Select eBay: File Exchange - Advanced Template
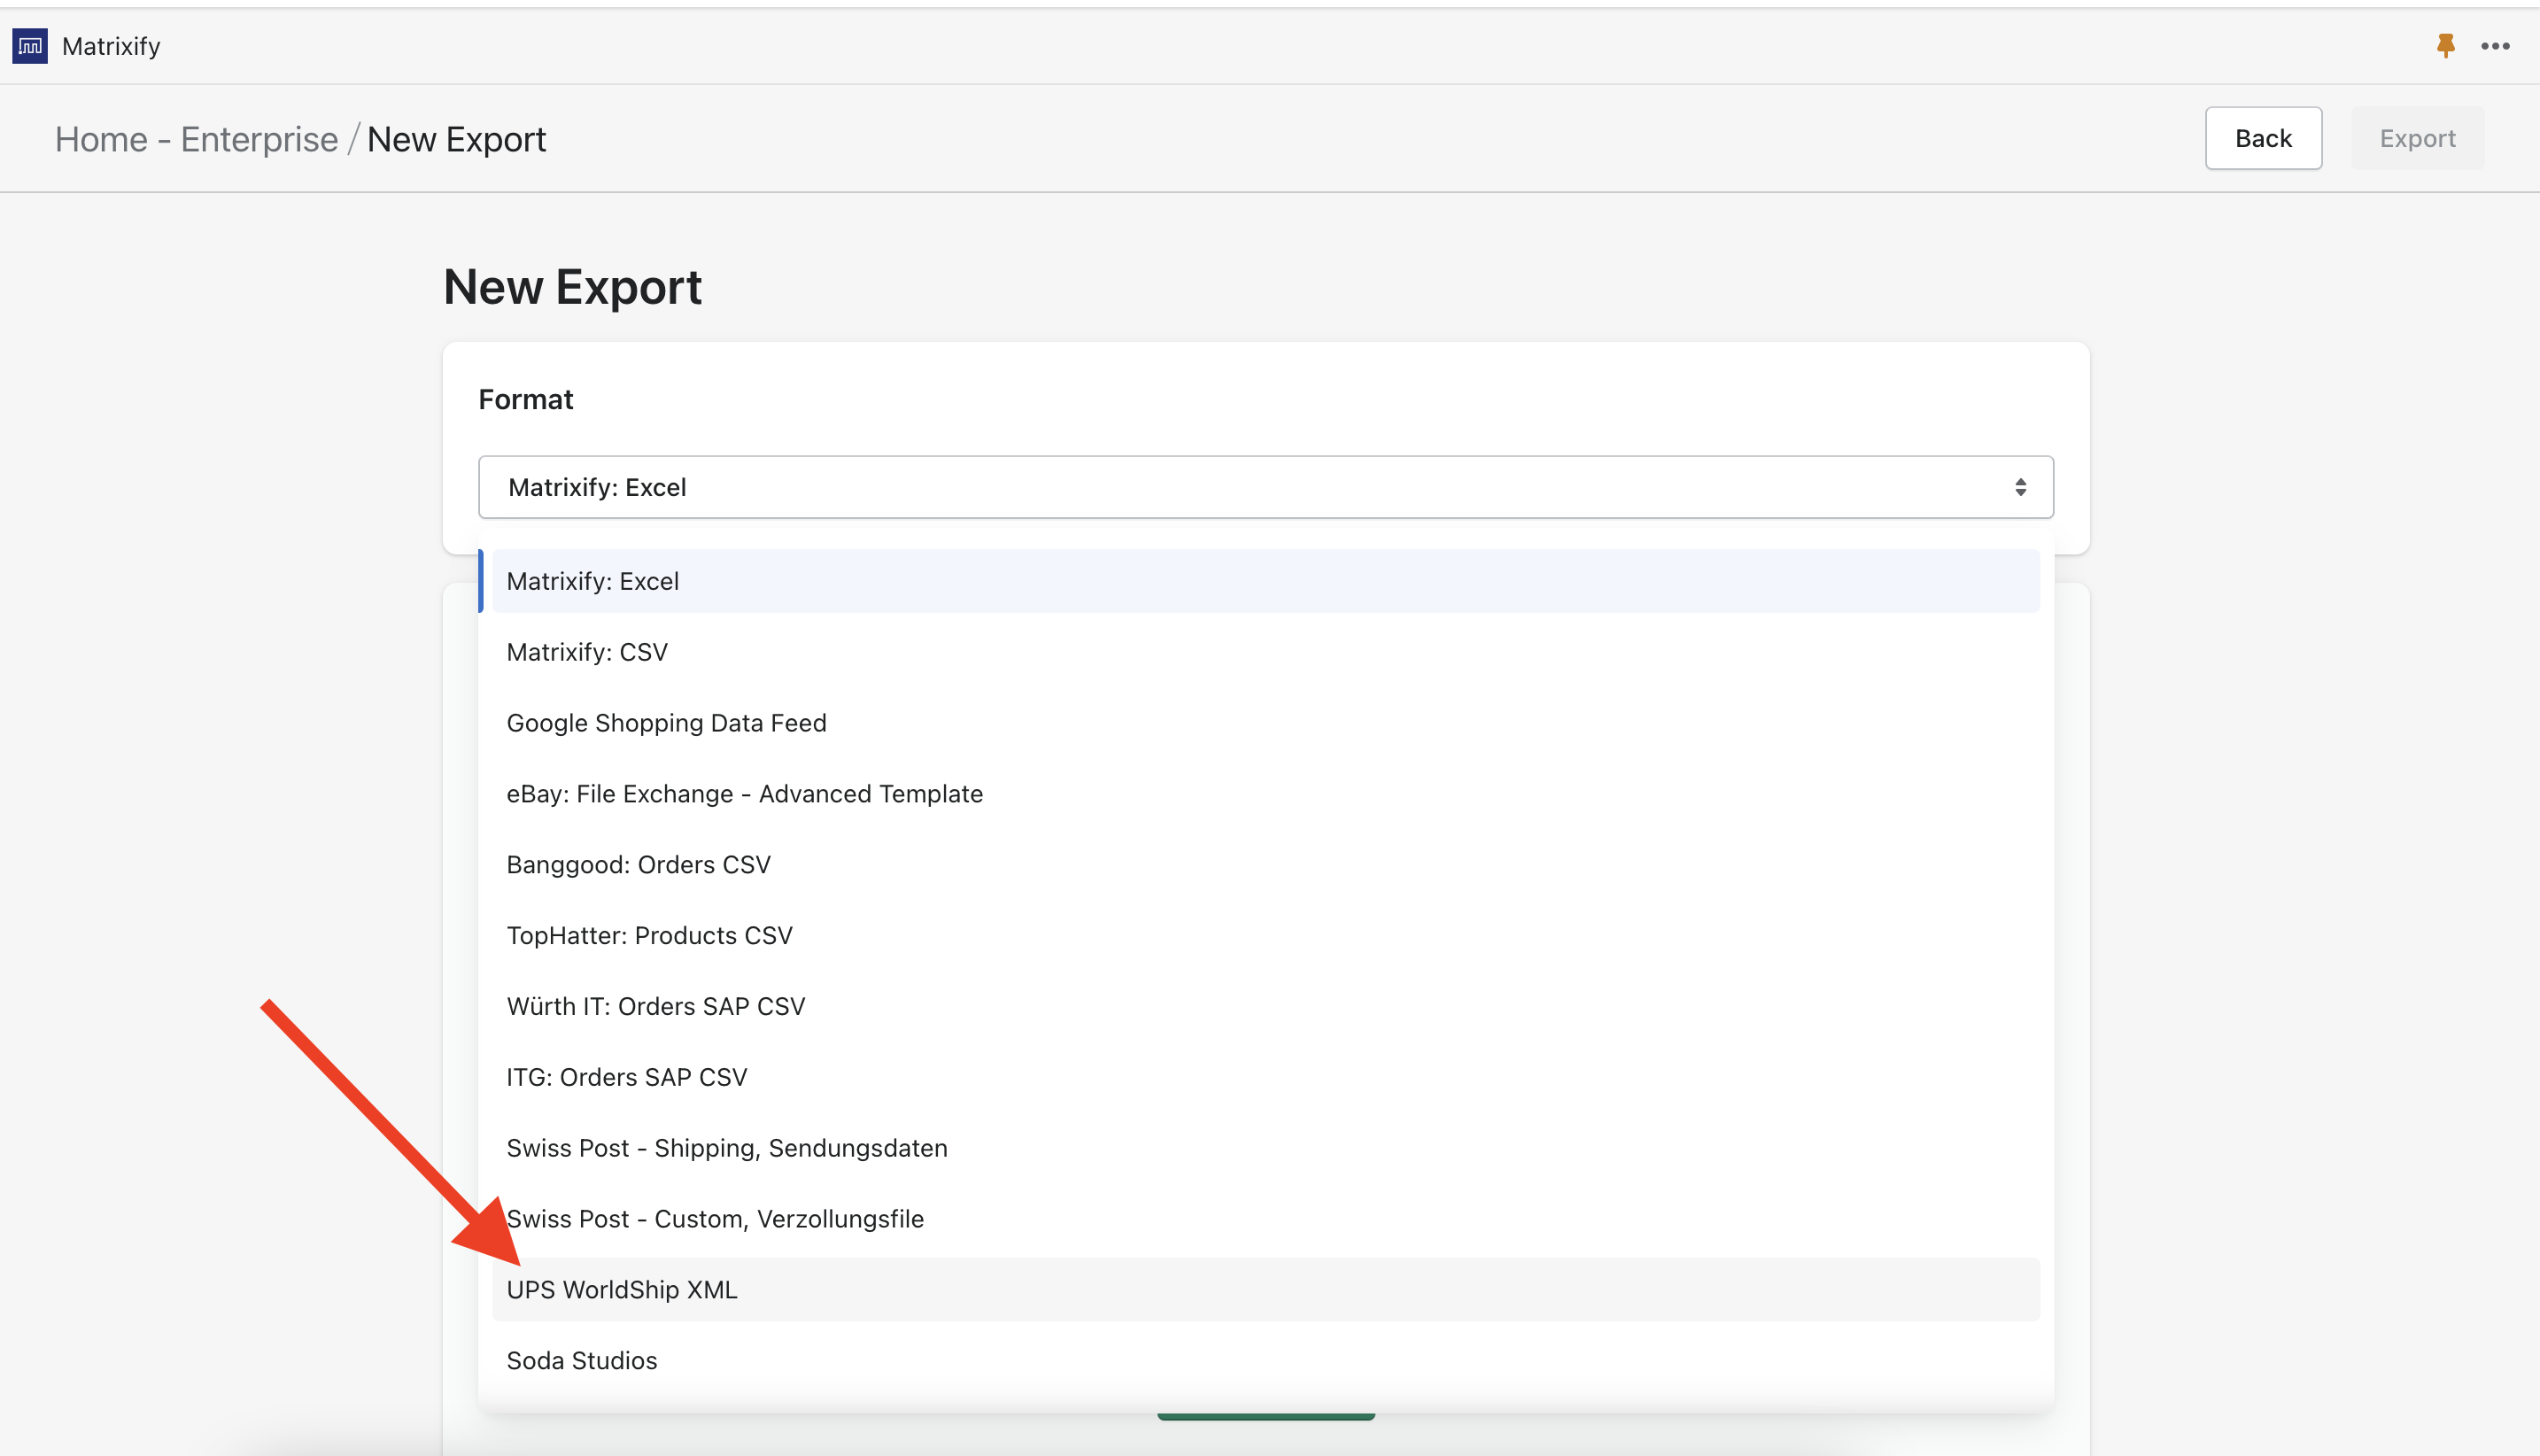 [744, 793]
